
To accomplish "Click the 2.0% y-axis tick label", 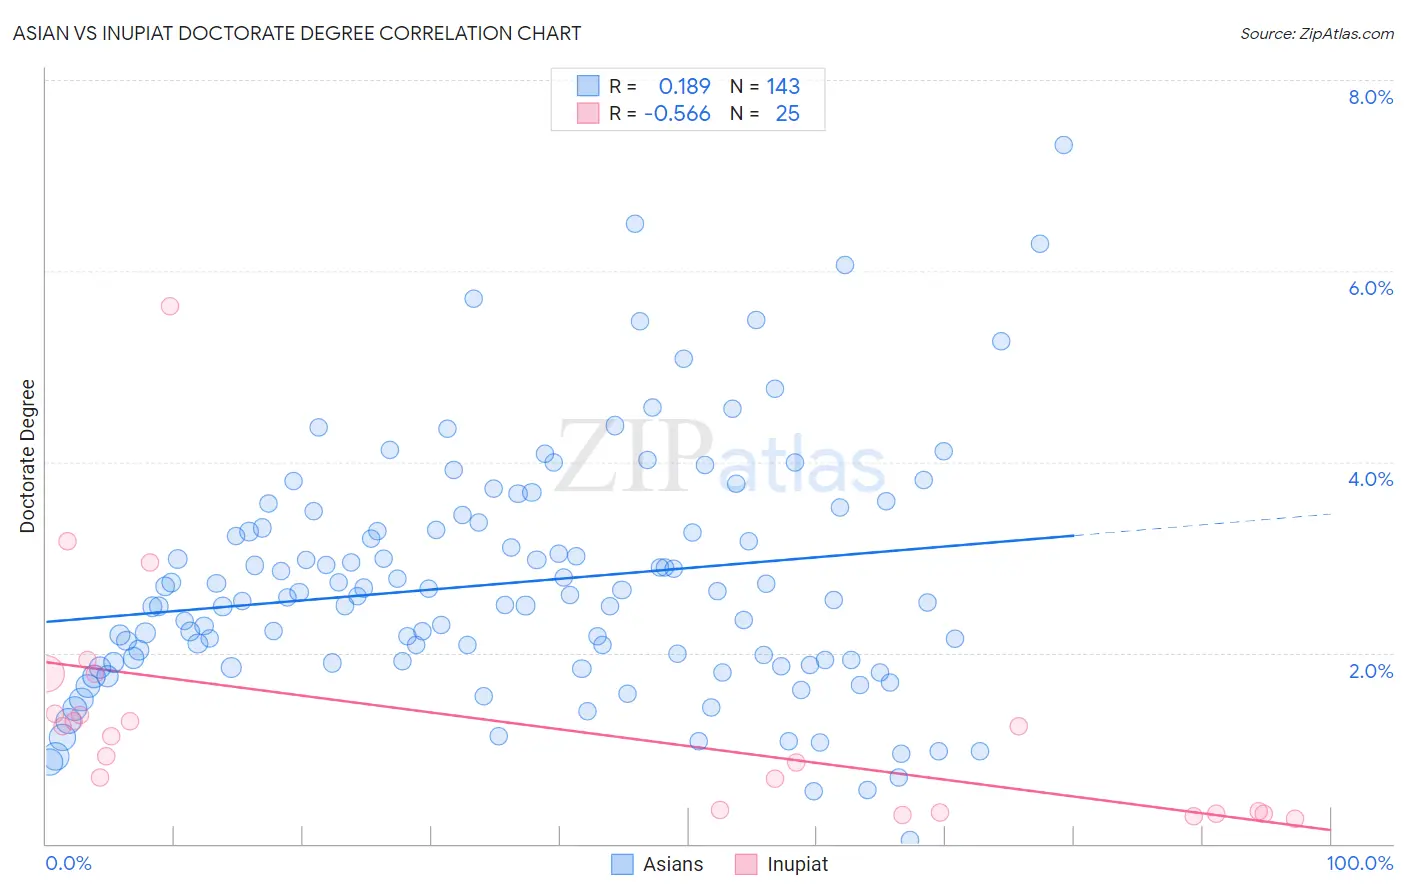I will tap(1370, 671).
